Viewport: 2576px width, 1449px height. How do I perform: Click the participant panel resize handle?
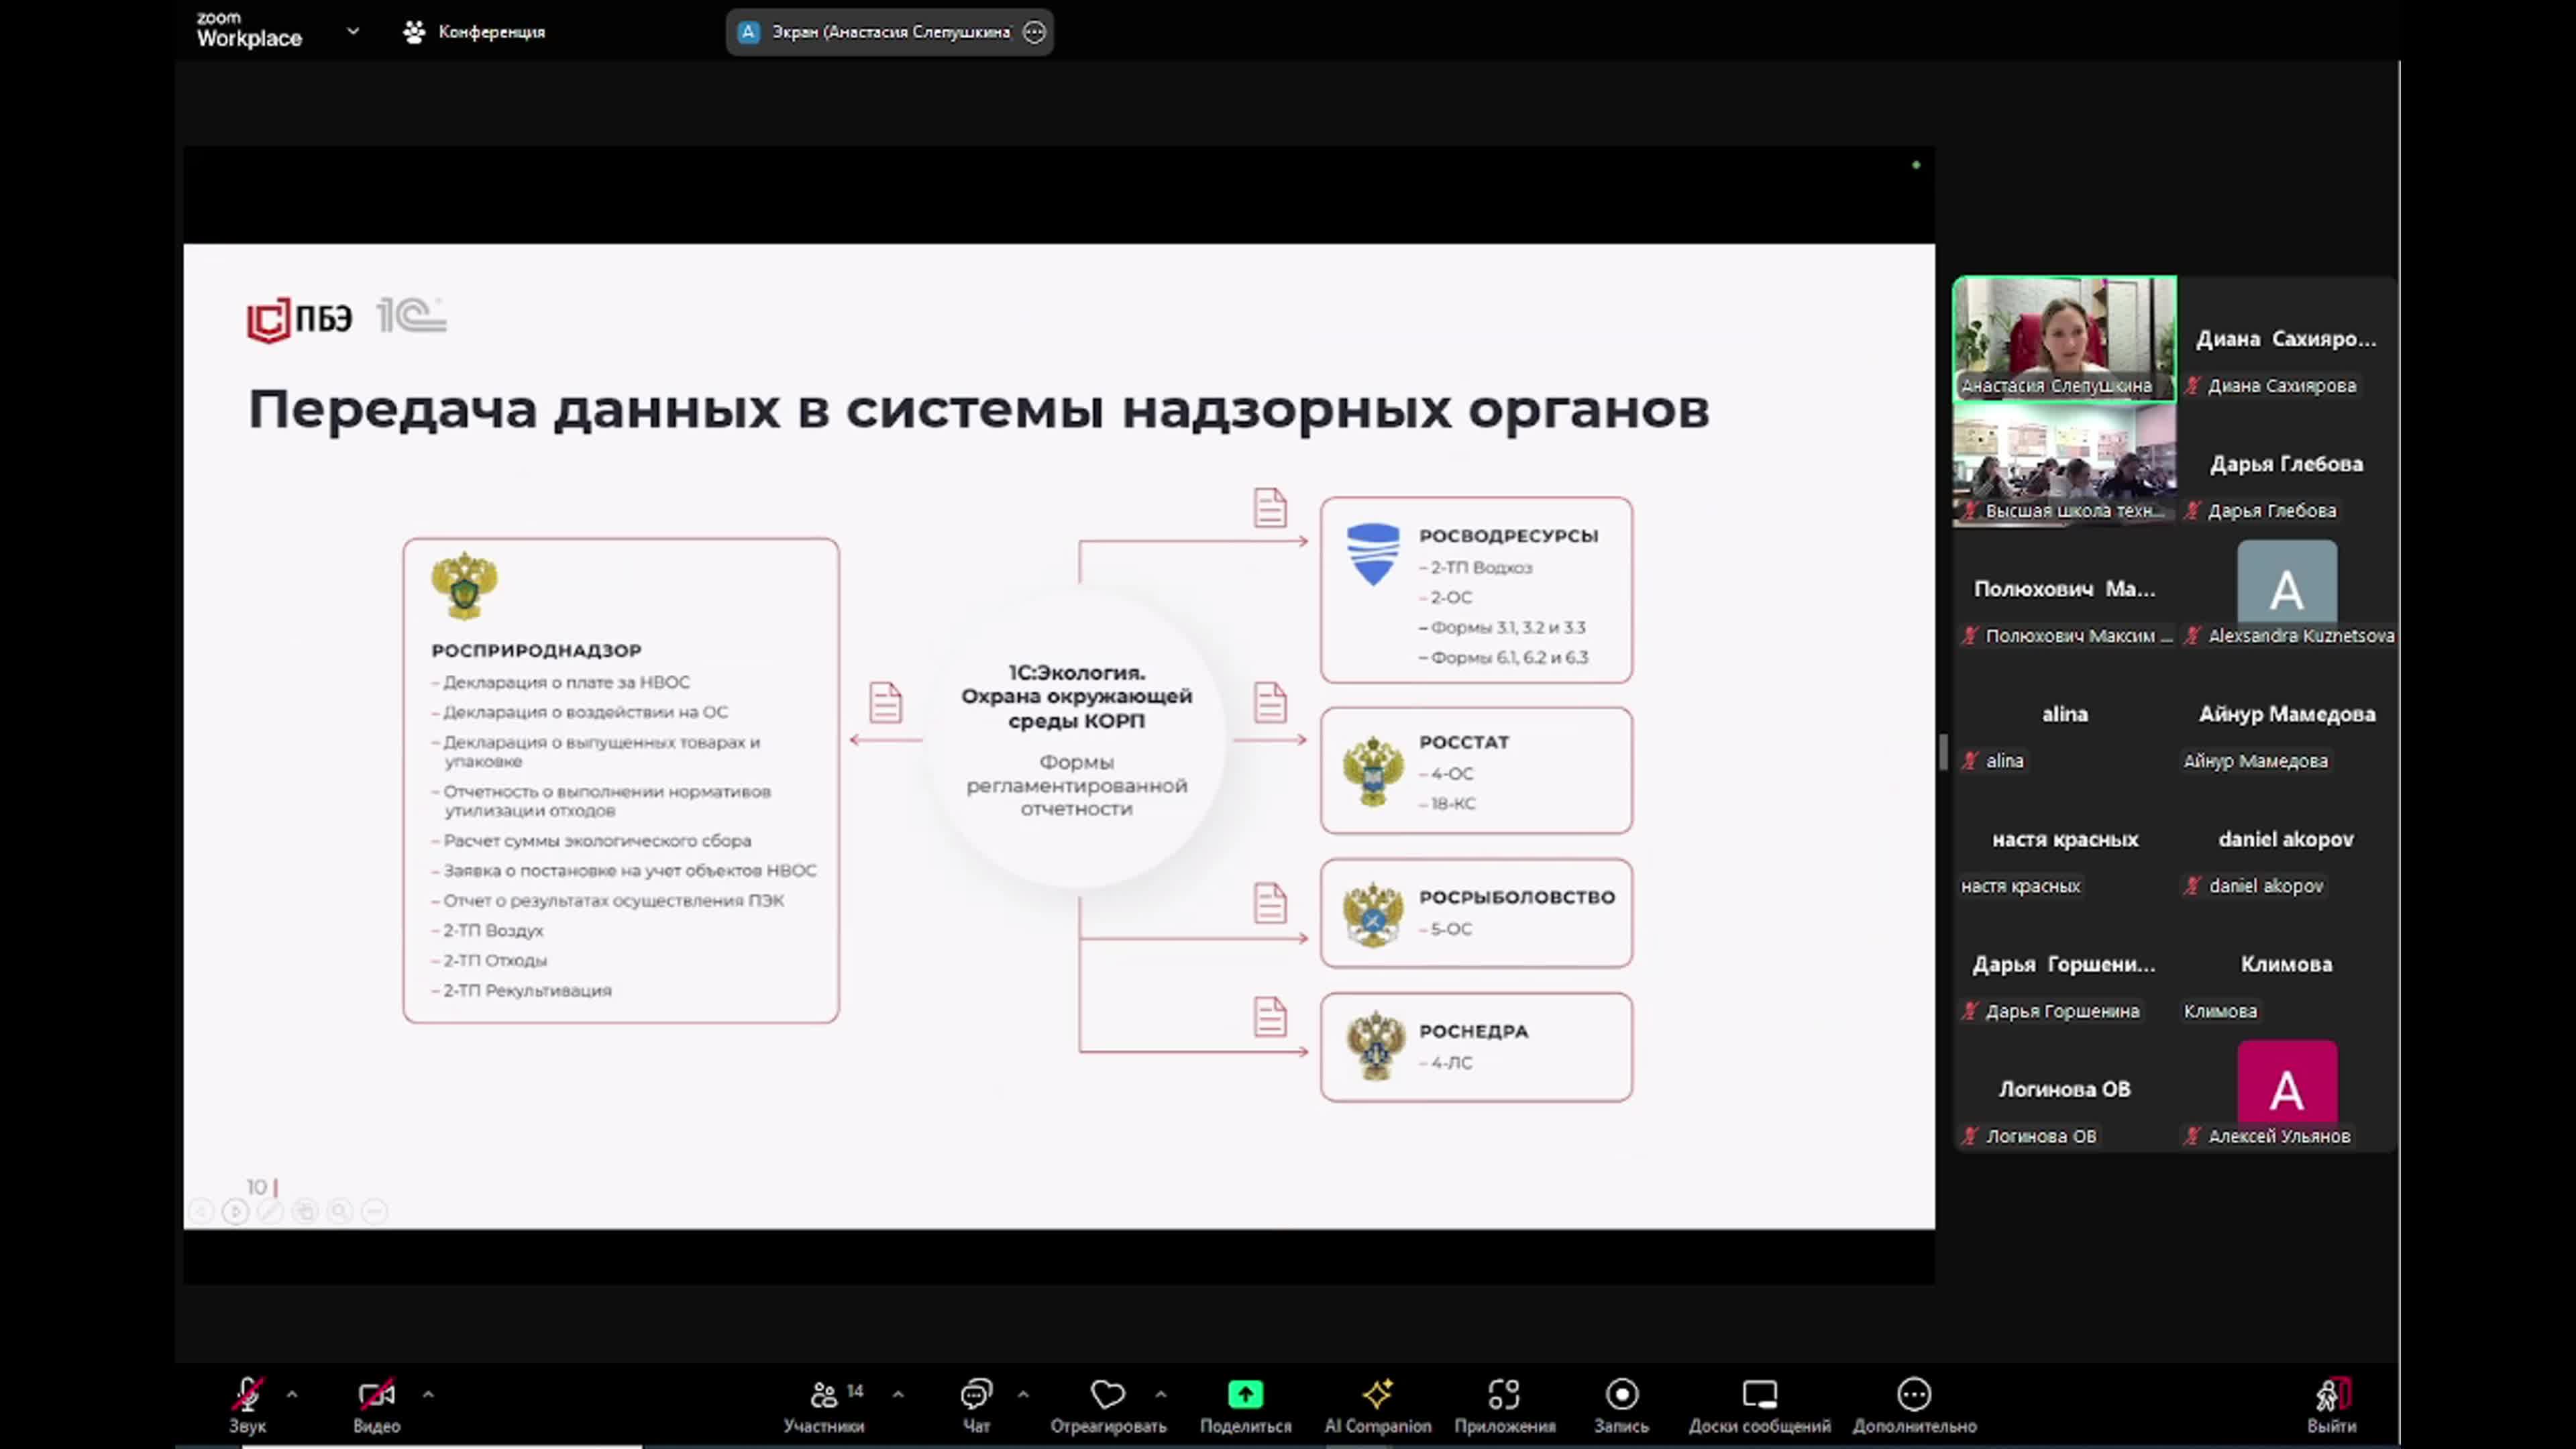[x=1943, y=752]
